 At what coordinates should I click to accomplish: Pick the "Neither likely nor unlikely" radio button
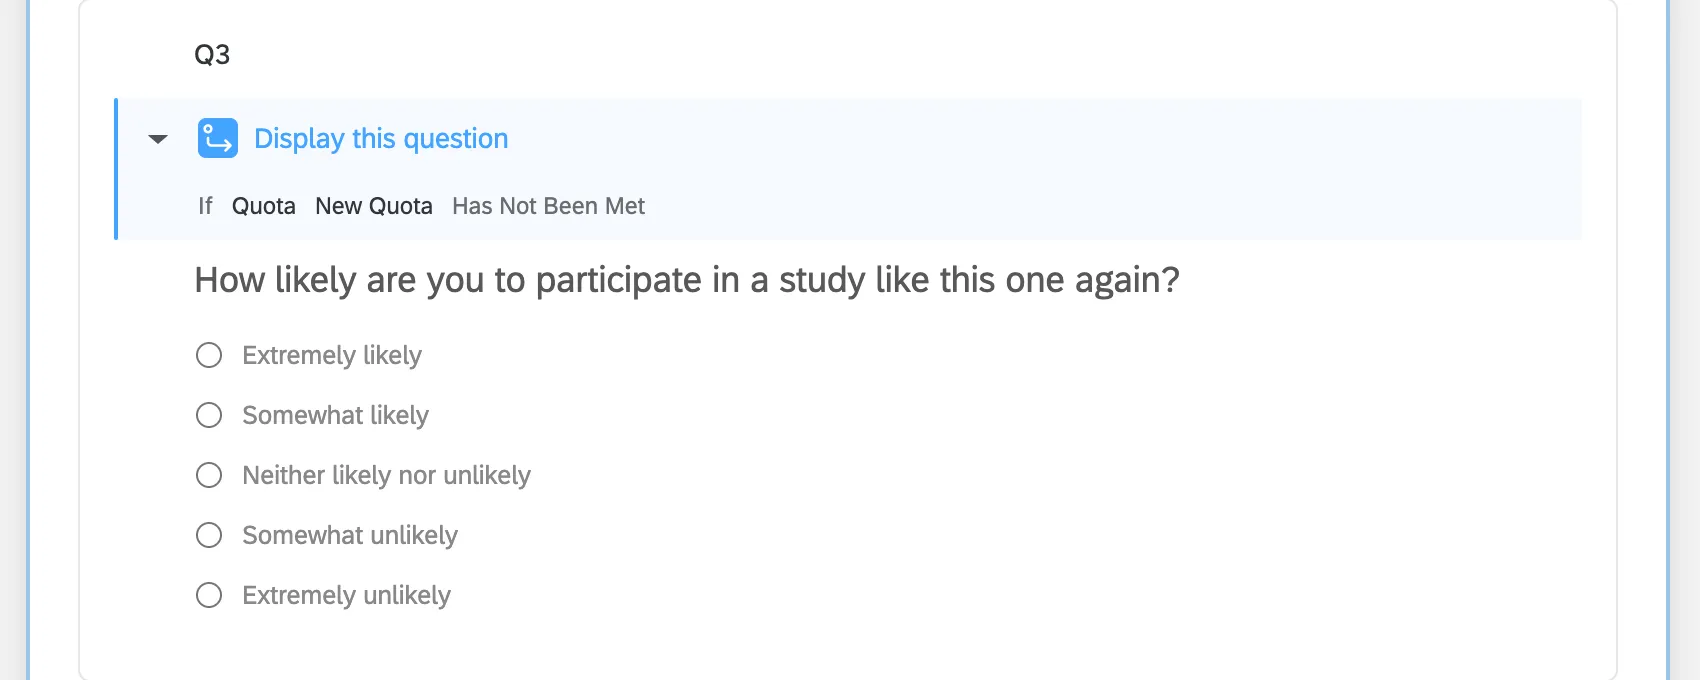209,475
